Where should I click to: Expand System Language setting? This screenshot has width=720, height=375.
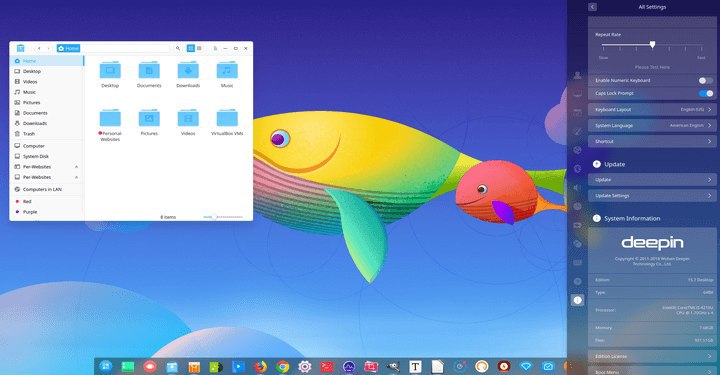(652, 125)
